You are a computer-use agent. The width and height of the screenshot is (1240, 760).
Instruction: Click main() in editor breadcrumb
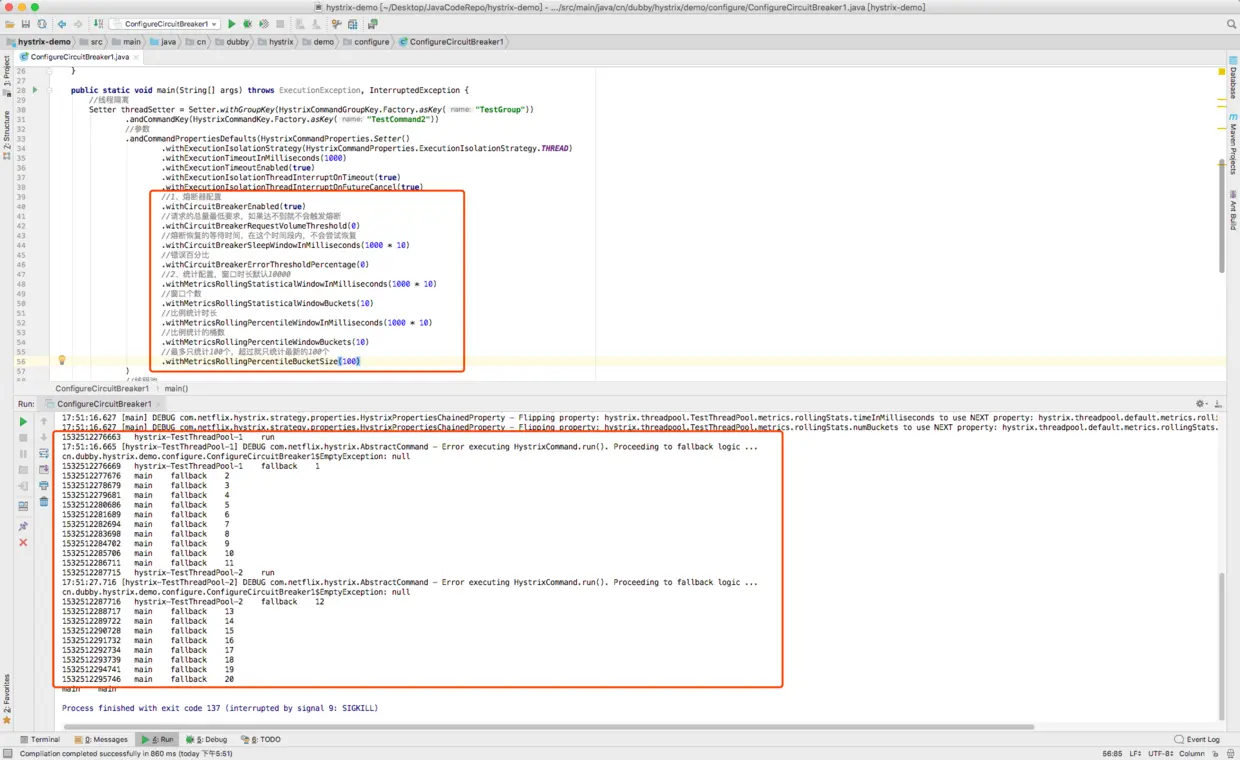pyautogui.click(x=176, y=388)
